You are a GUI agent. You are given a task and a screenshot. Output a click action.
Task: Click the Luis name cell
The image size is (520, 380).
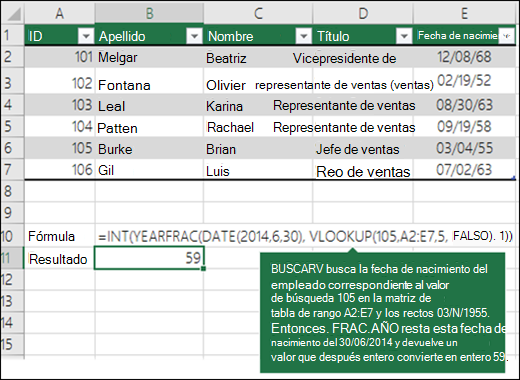tap(258, 169)
